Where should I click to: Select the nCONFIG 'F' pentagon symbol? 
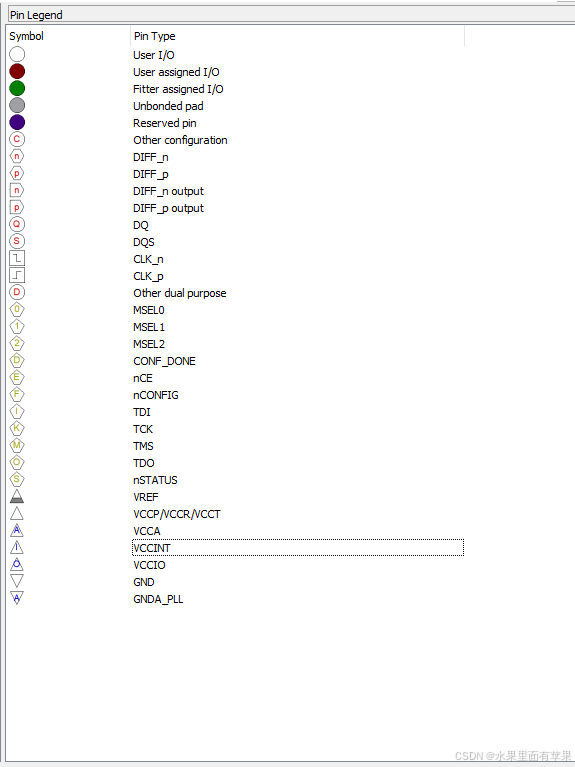tap(17, 394)
